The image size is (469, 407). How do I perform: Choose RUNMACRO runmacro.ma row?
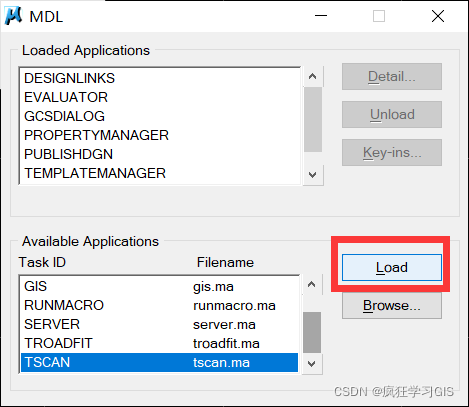click(159, 305)
